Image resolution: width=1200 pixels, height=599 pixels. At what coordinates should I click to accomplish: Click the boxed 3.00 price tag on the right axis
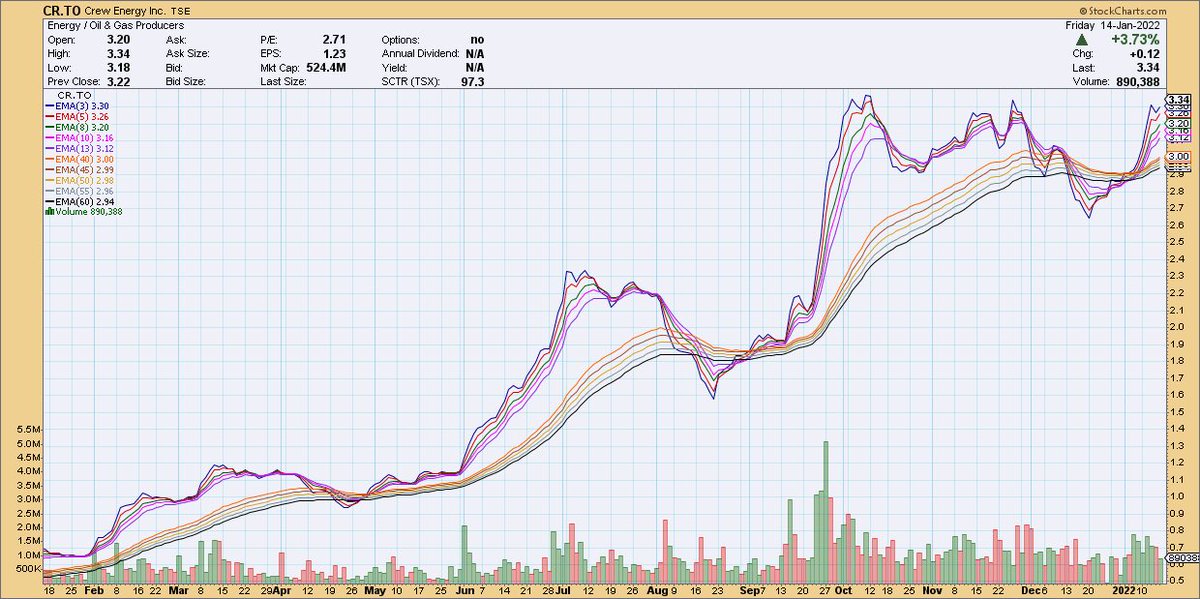(x=1178, y=157)
